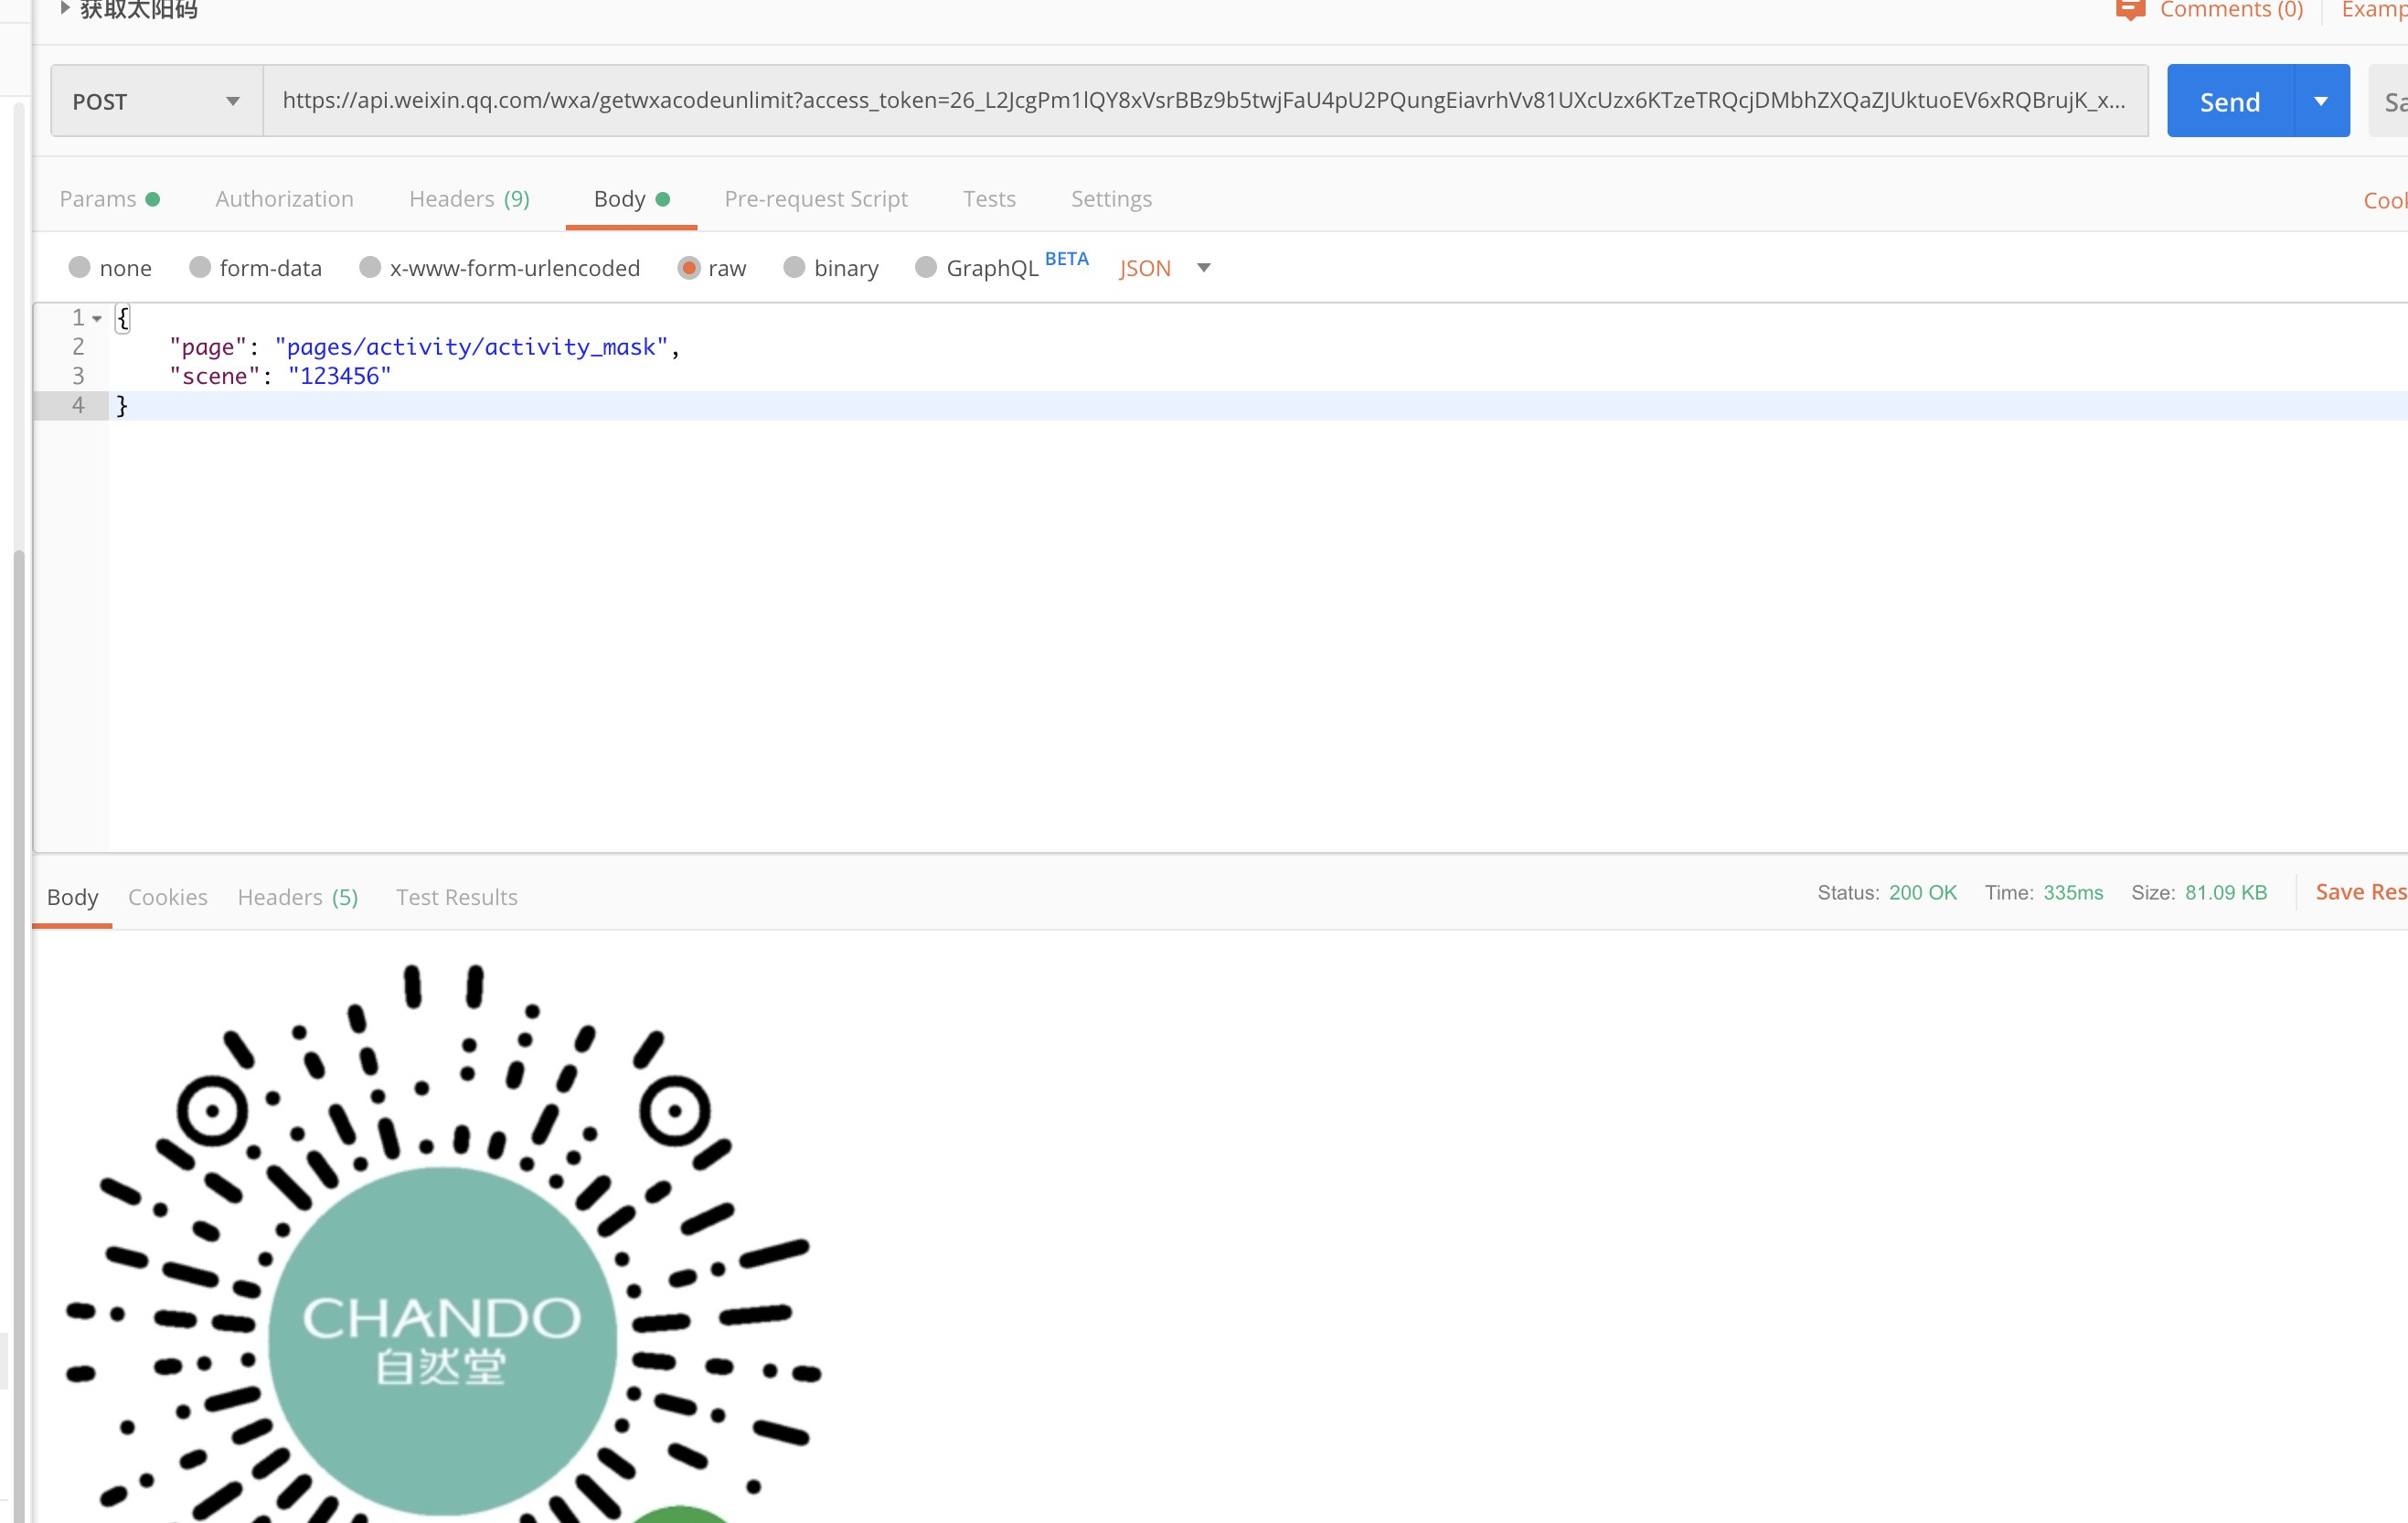Switch to the Params tab

coord(110,199)
